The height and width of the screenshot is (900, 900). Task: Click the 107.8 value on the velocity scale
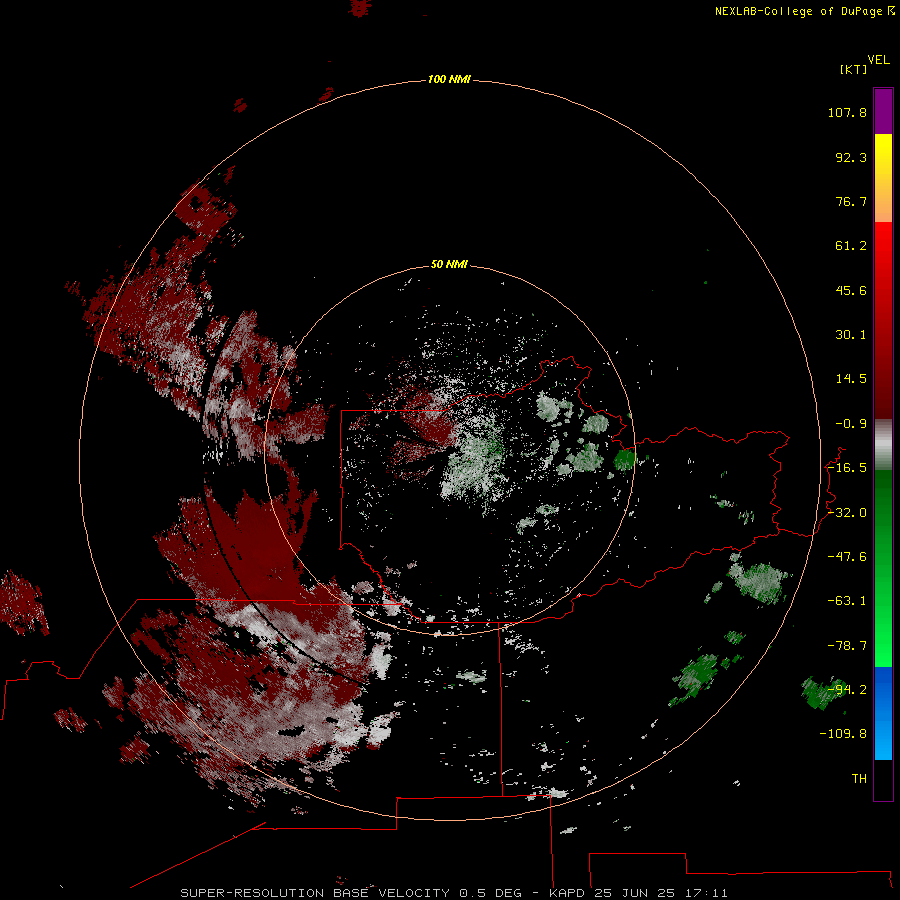click(847, 112)
